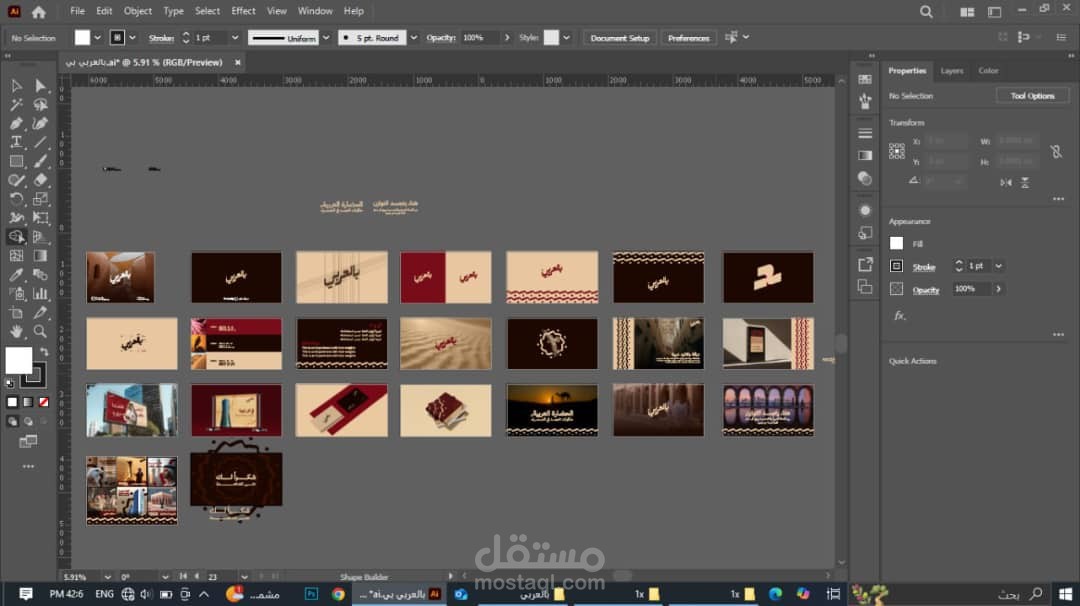Switch to the Color tab
This screenshot has height=606, width=1080.
click(x=988, y=71)
